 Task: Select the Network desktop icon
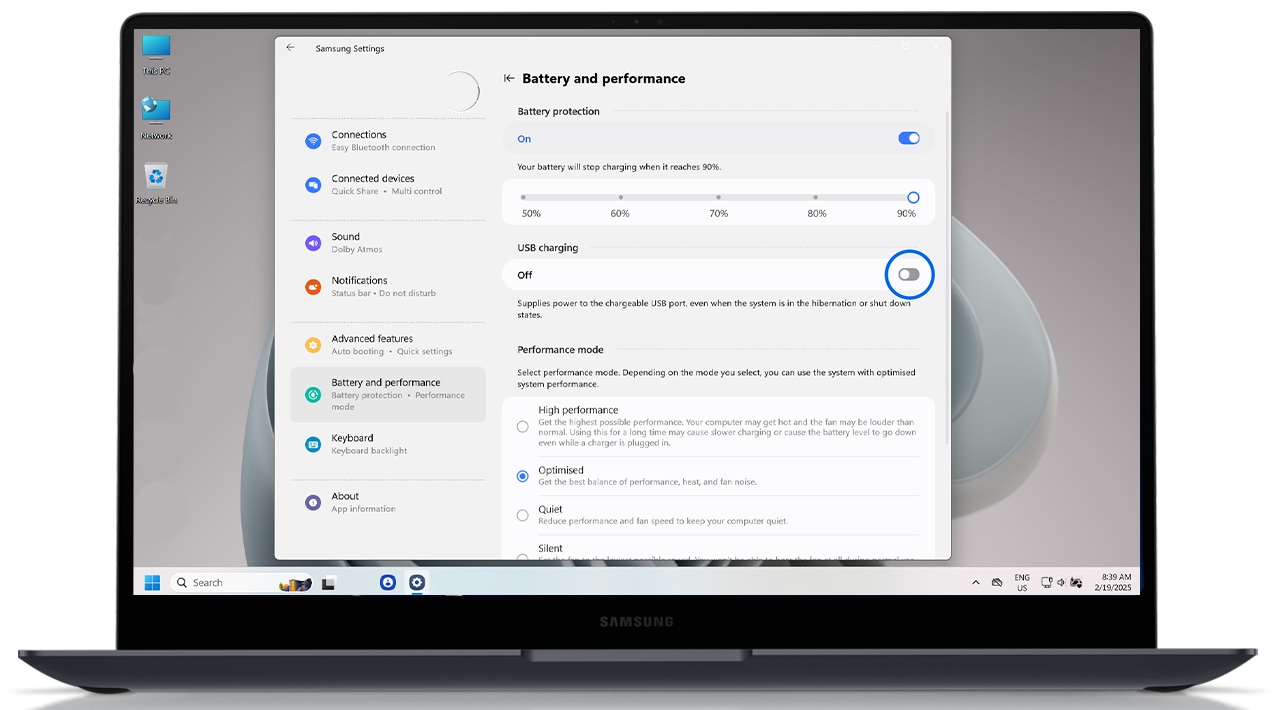[156, 118]
